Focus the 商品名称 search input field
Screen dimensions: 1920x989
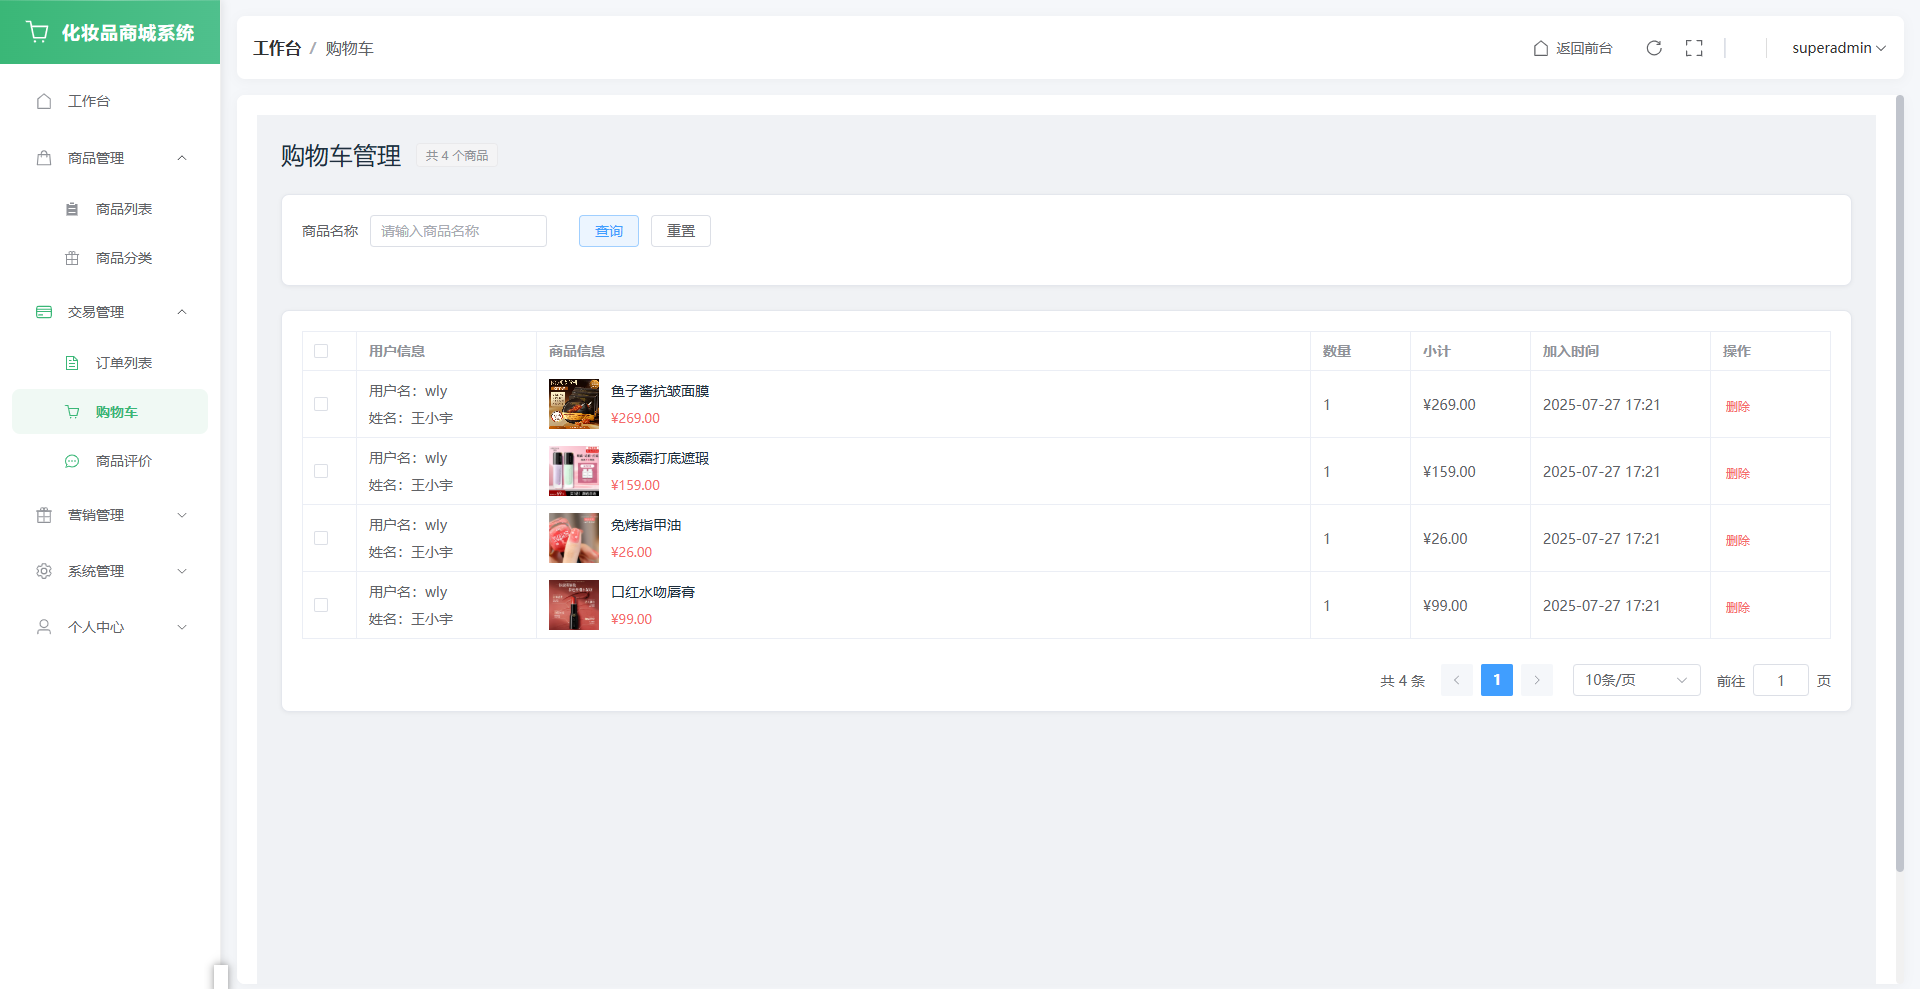coord(458,231)
